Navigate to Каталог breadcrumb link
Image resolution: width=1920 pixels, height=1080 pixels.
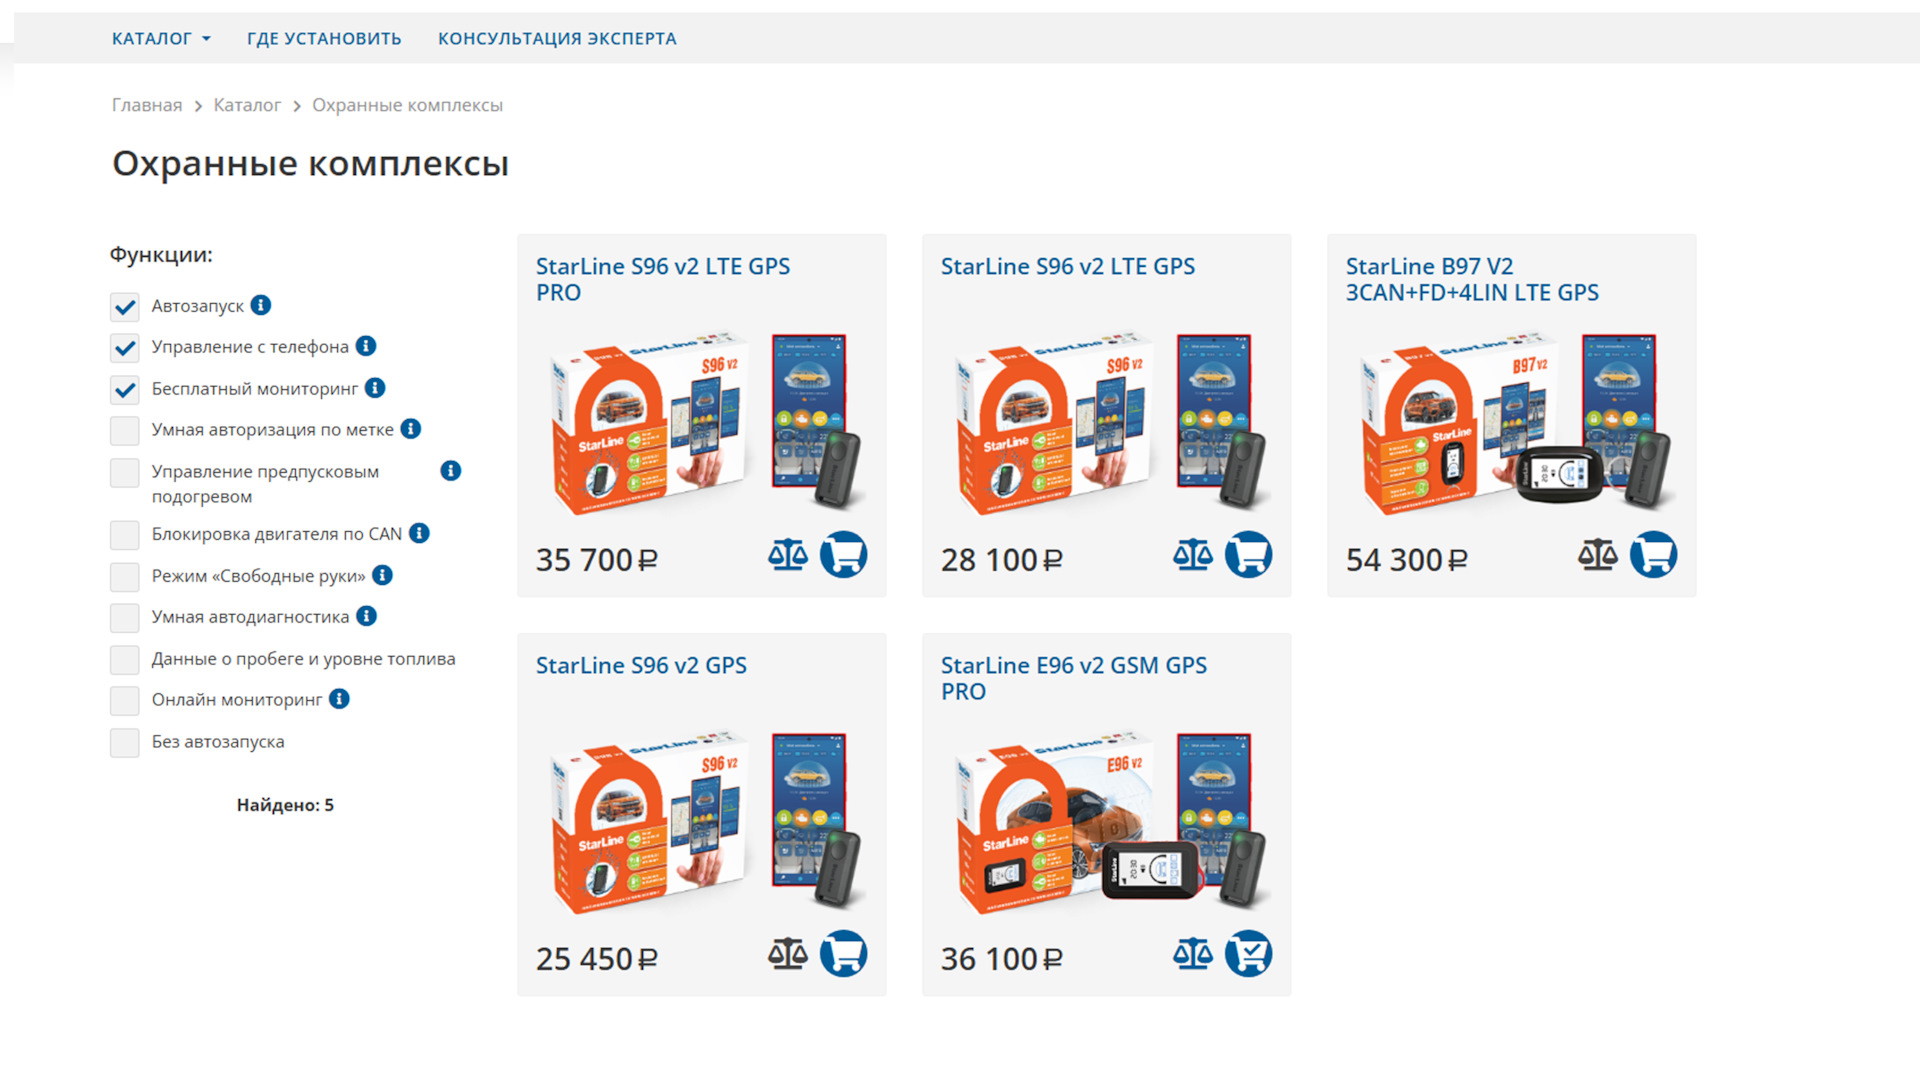[x=247, y=105]
